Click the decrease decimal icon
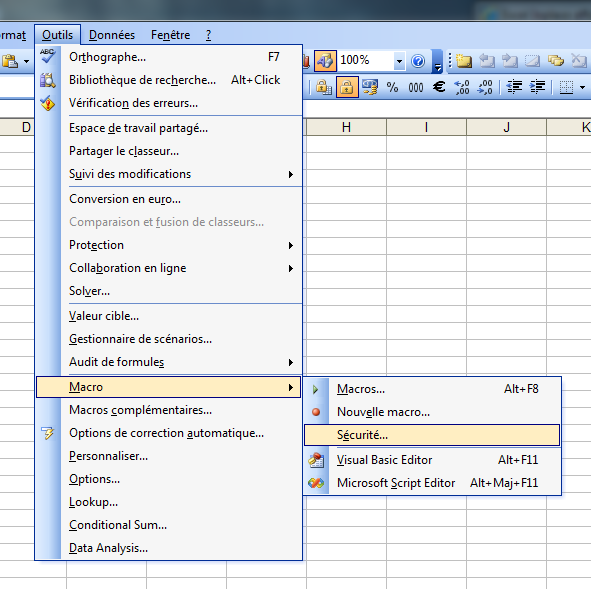Viewport: 591px width, 589px height. (485, 87)
